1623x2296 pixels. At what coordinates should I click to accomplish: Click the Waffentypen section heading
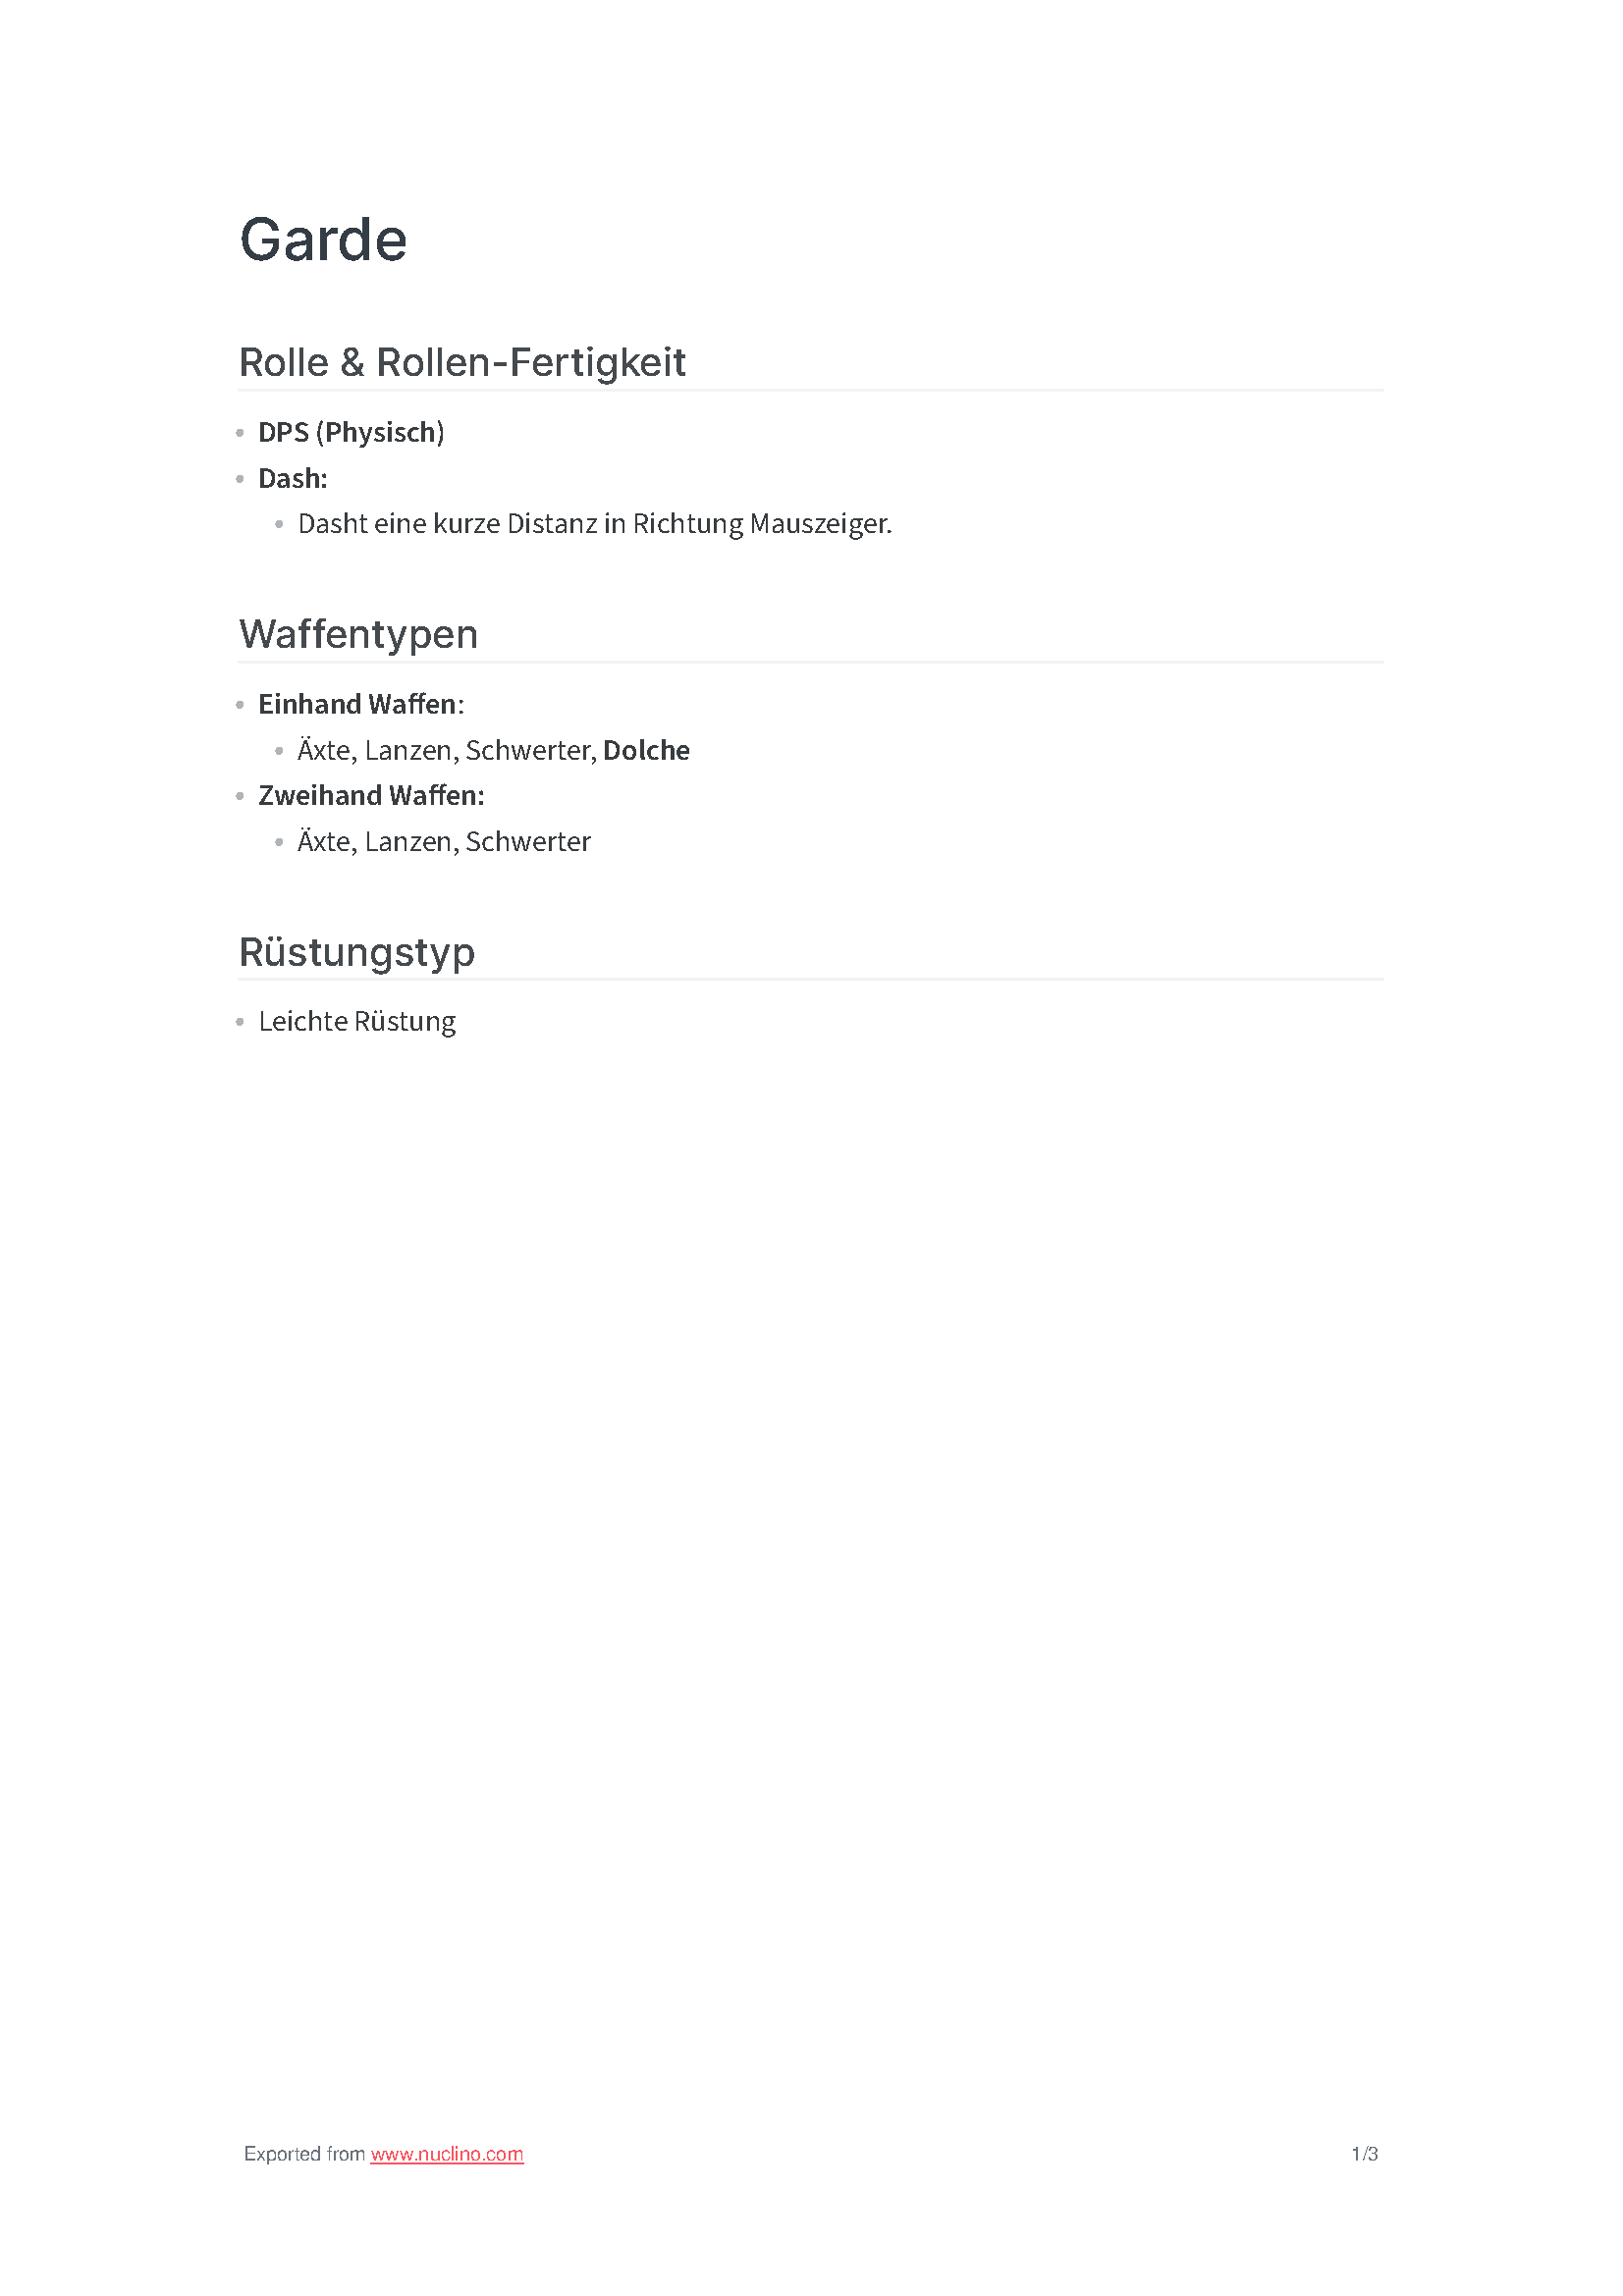point(358,635)
